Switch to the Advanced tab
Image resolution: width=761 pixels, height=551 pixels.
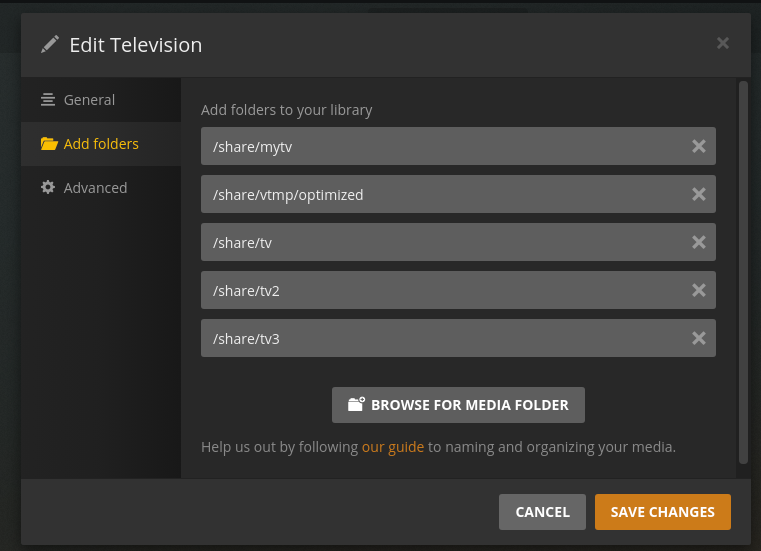[95, 188]
